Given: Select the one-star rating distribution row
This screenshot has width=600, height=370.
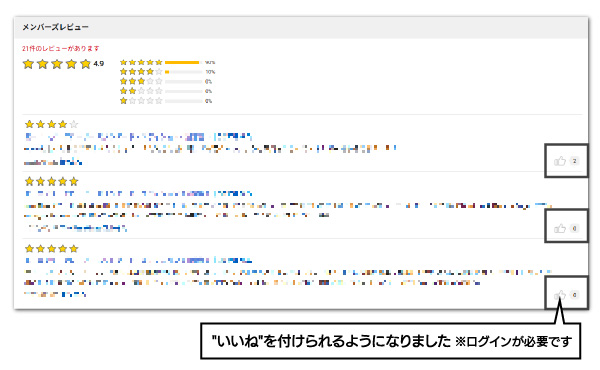Looking at the screenshot, I should pyautogui.click(x=166, y=101).
